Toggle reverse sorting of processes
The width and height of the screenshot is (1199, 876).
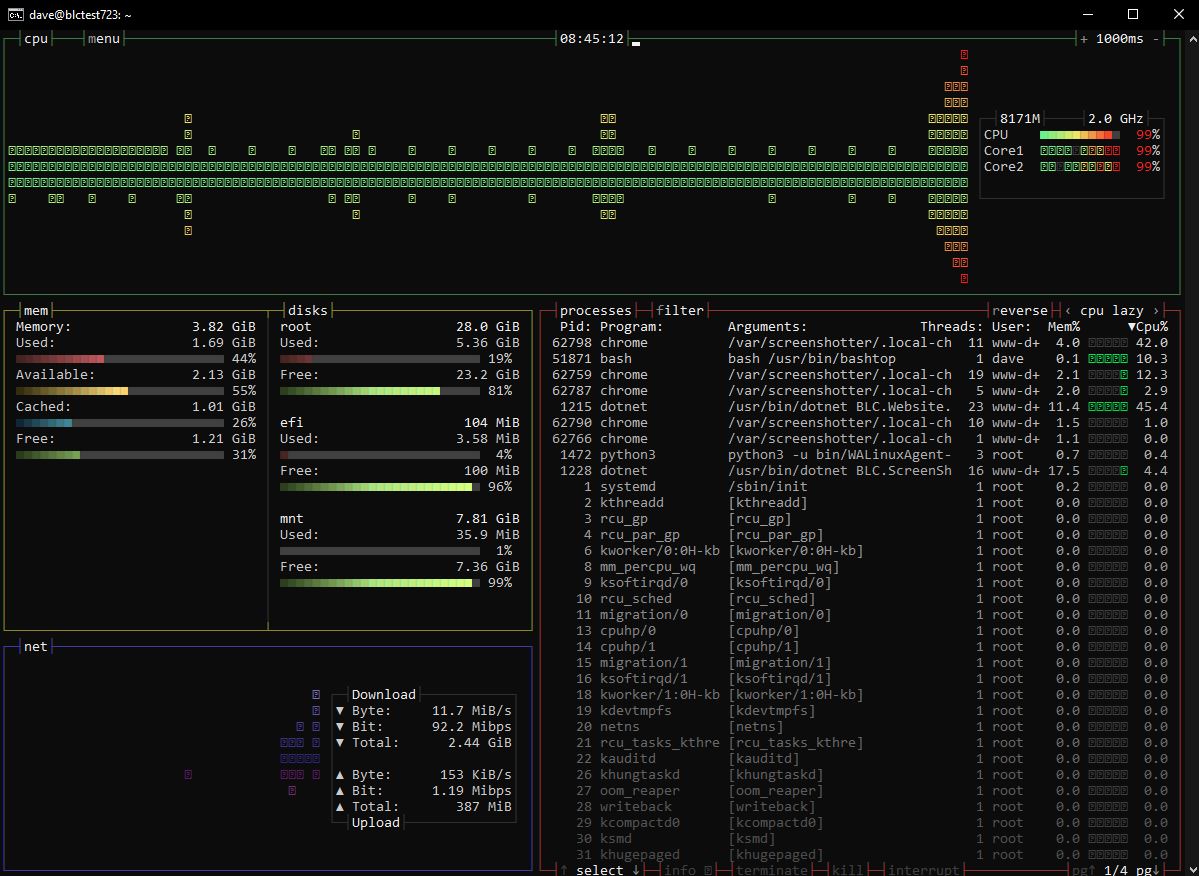click(x=1019, y=310)
